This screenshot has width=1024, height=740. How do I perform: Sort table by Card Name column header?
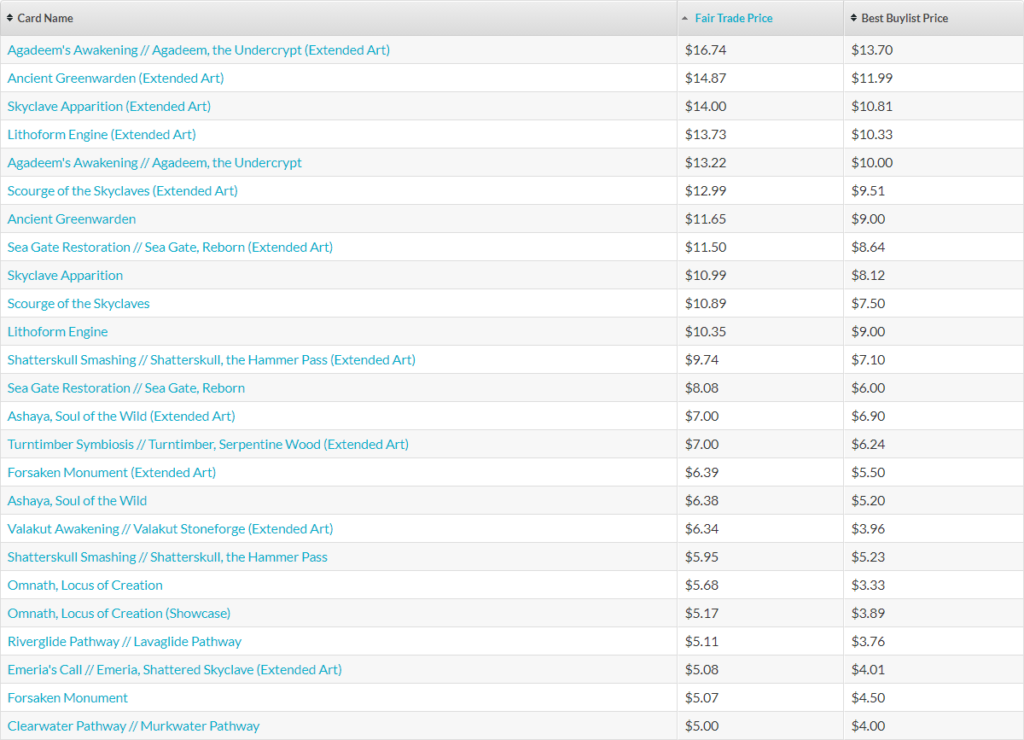(x=338, y=18)
